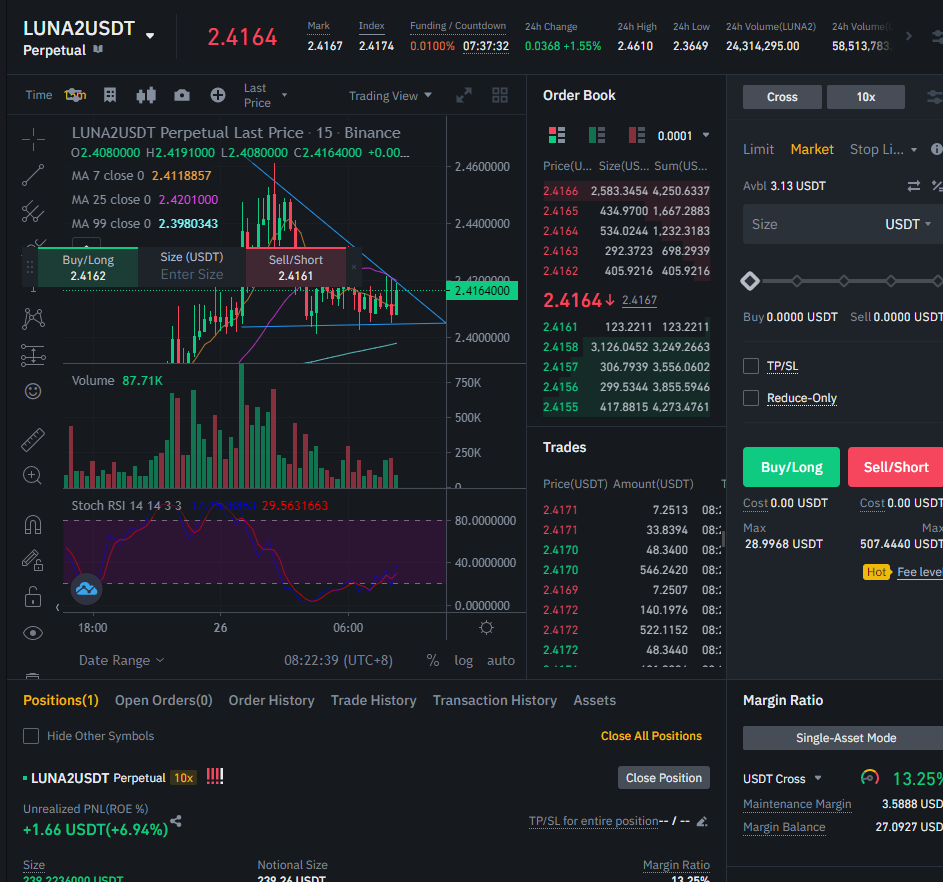Open the Date Range dropdown

121,660
